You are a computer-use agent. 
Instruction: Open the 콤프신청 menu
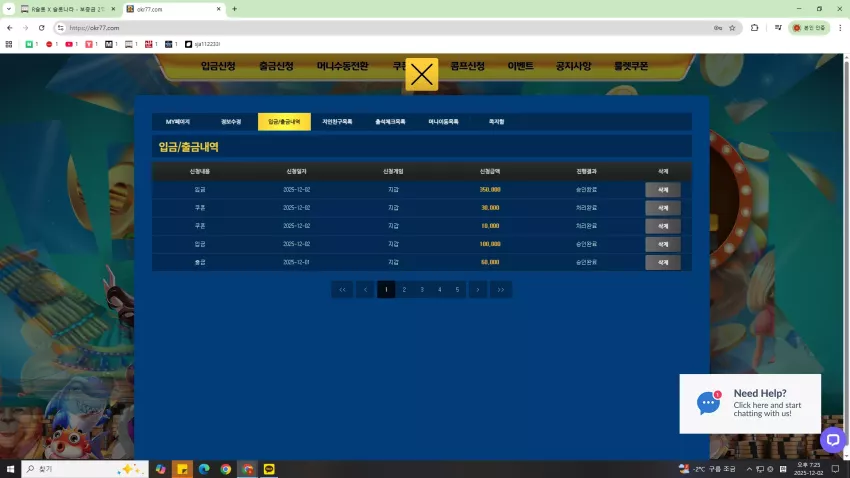click(x=467, y=66)
